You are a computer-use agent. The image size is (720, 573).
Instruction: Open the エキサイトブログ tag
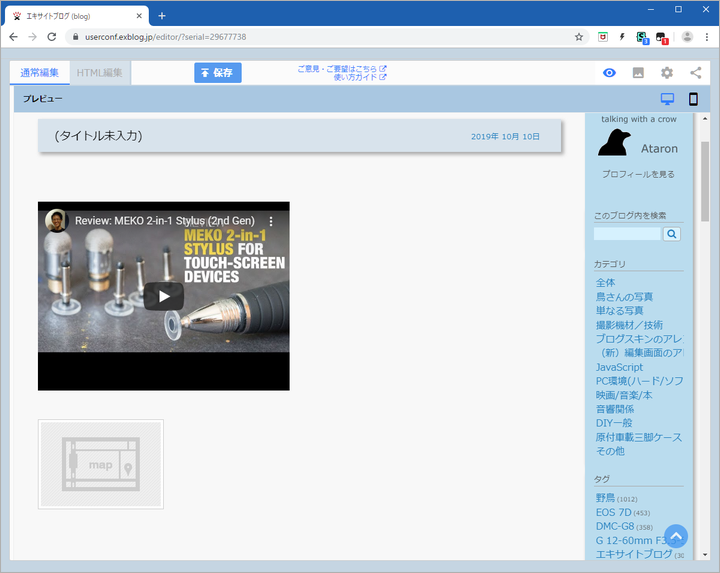pos(634,554)
